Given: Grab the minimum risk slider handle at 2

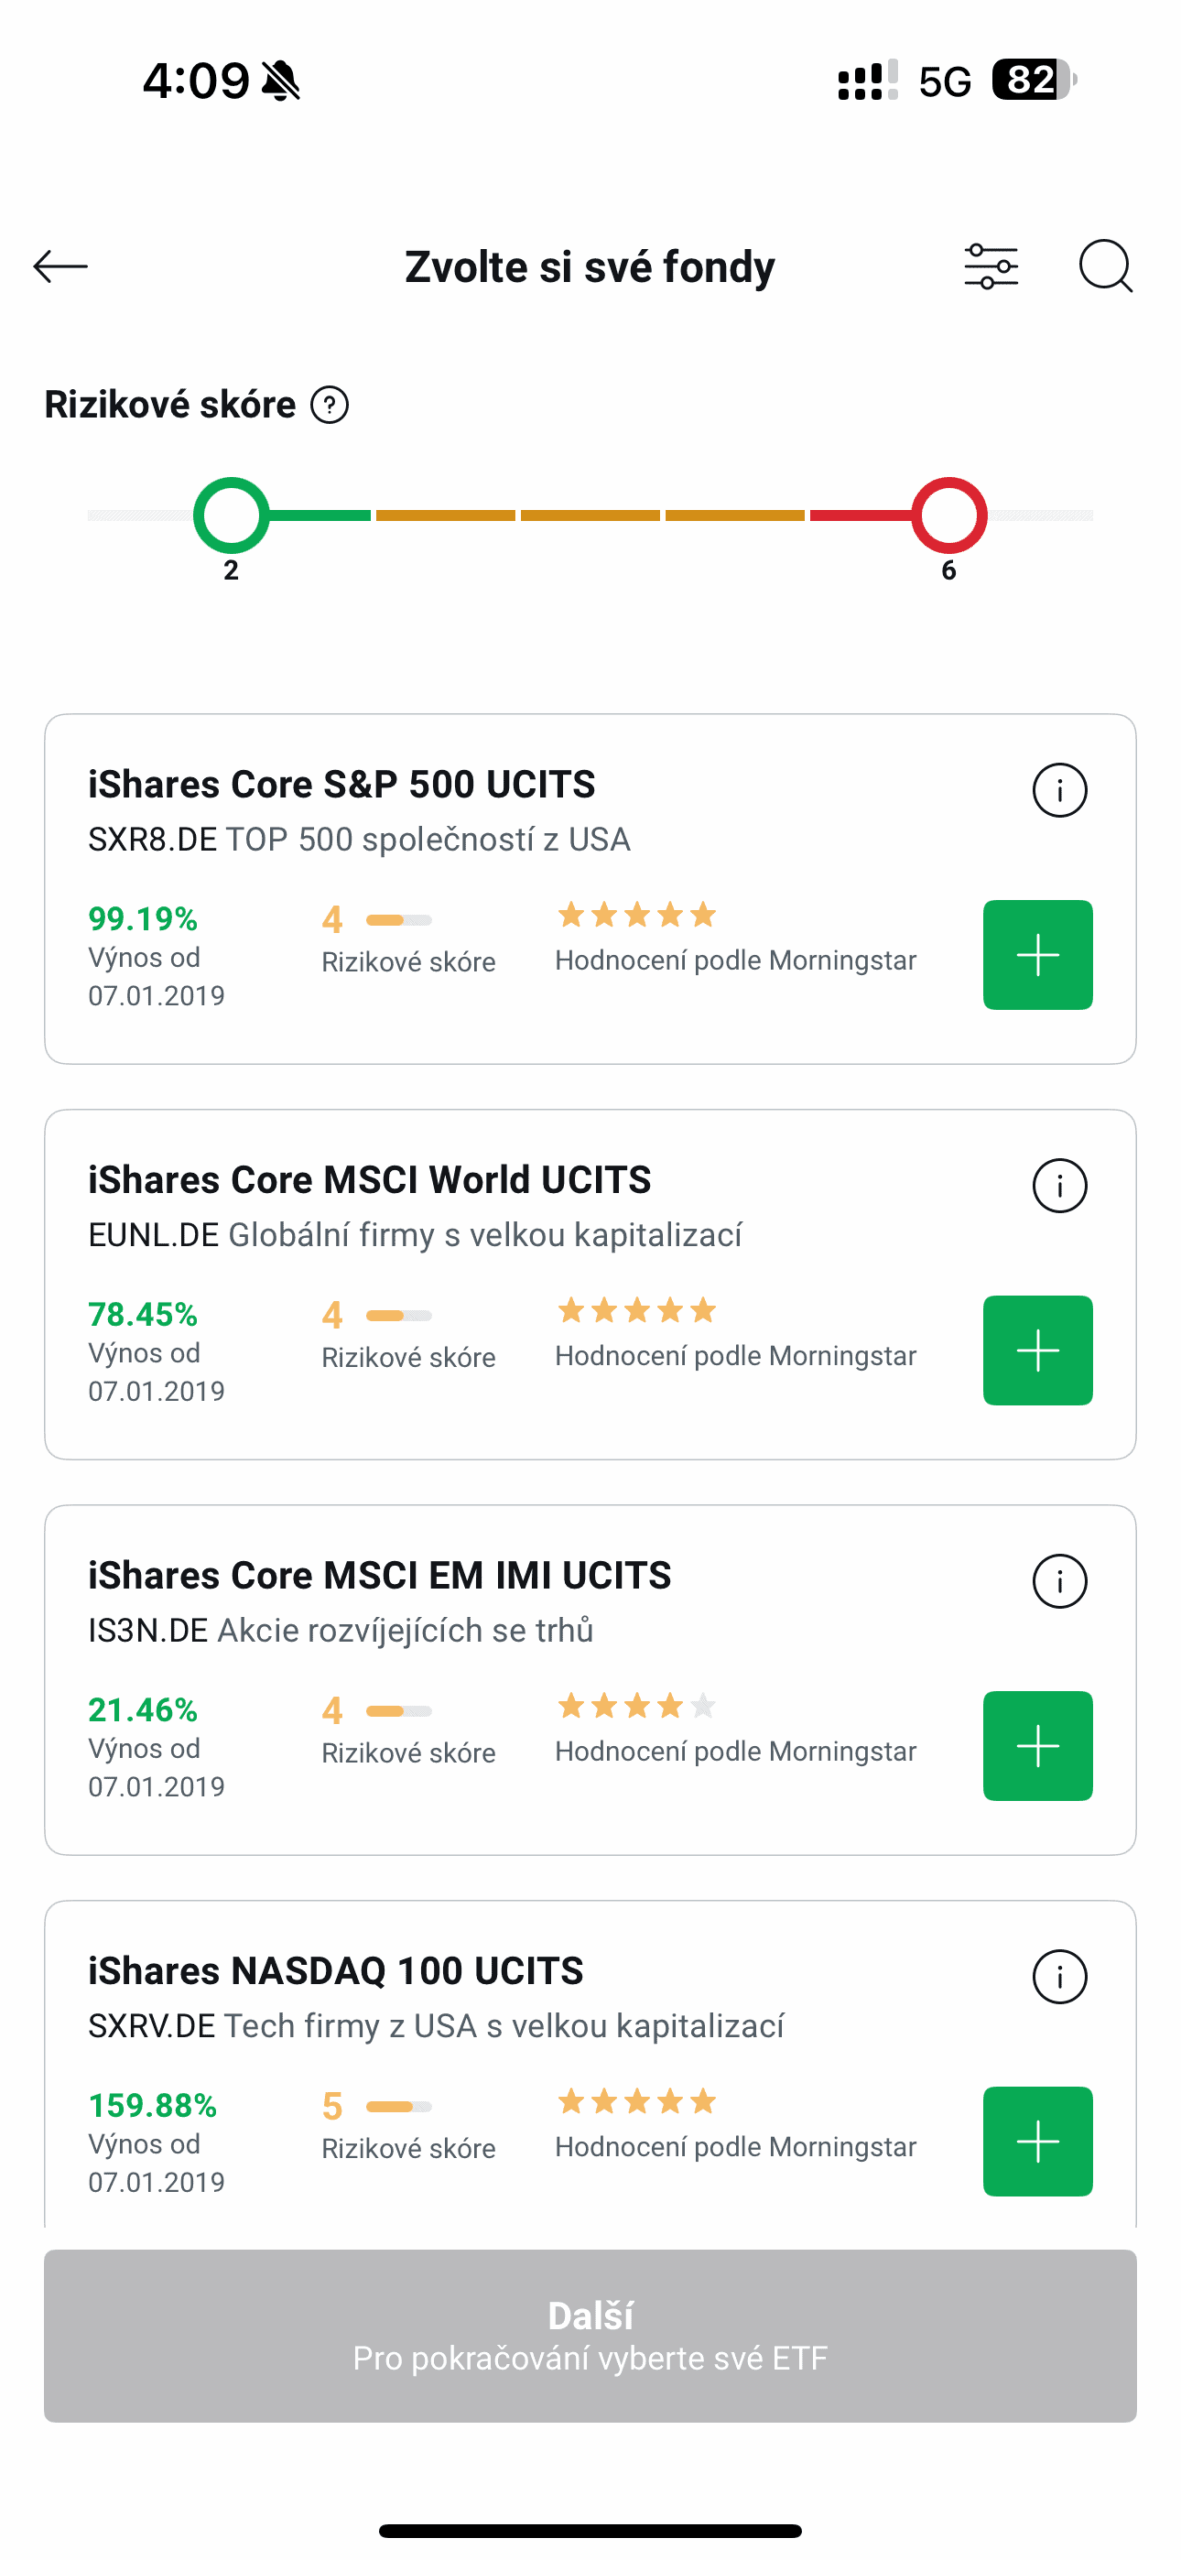Looking at the screenshot, I should (231, 515).
